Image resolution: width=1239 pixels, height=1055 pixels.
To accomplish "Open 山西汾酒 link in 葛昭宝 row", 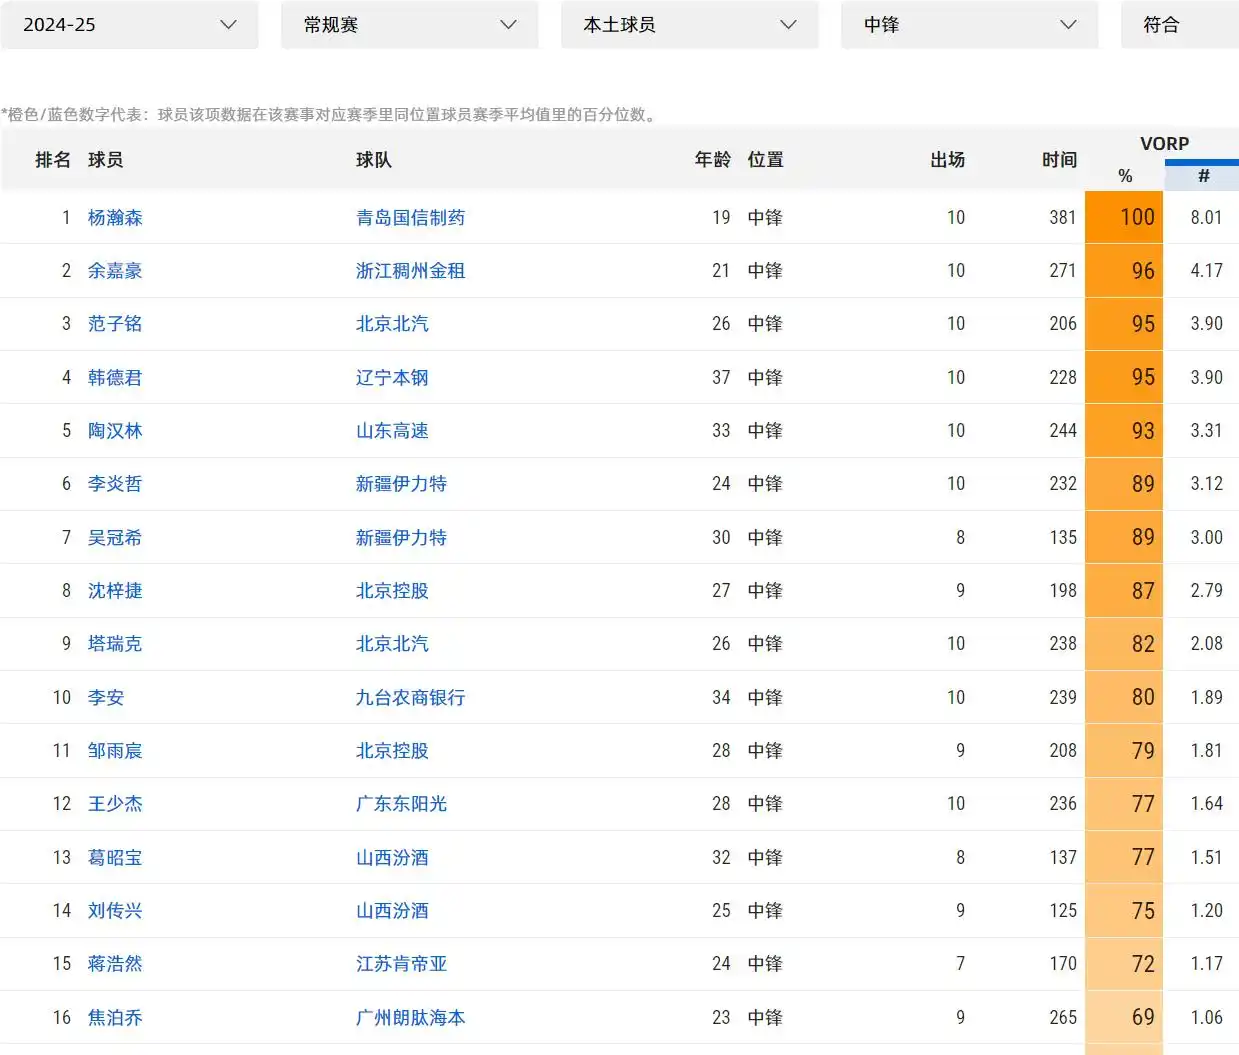I will click(392, 858).
